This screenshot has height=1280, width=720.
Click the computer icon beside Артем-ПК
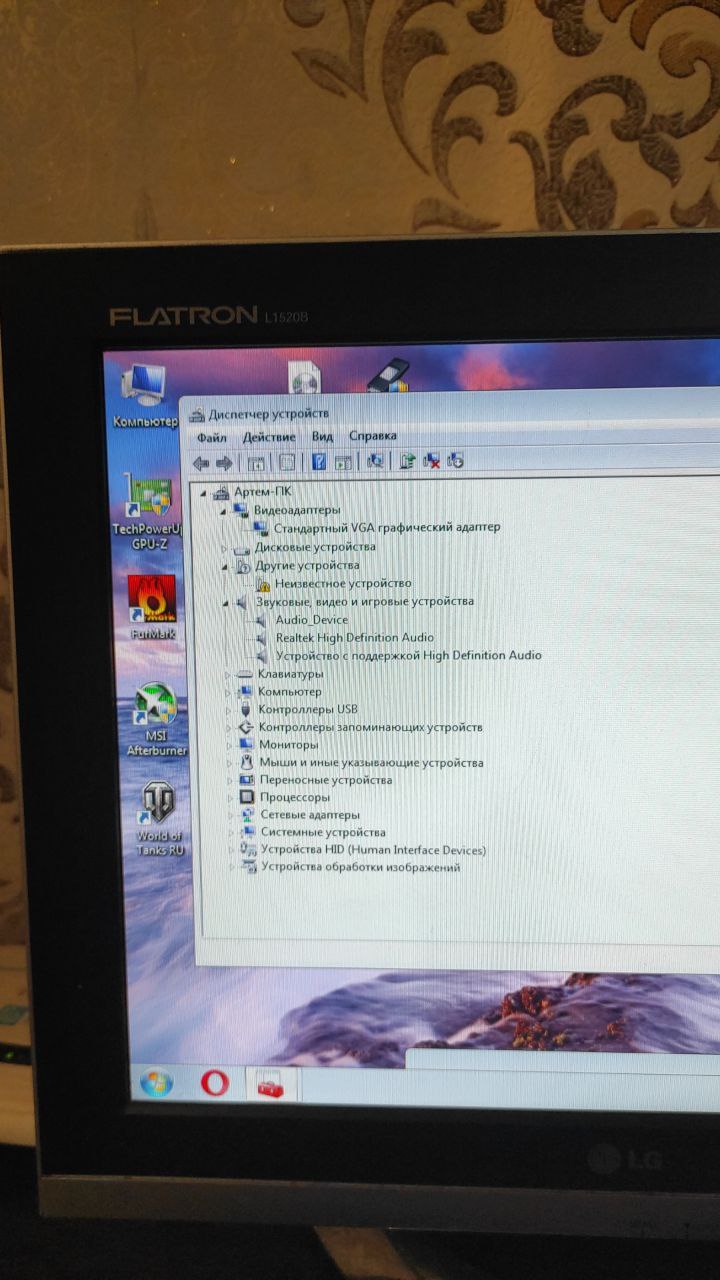pyautogui.click(x=221, y=493)
